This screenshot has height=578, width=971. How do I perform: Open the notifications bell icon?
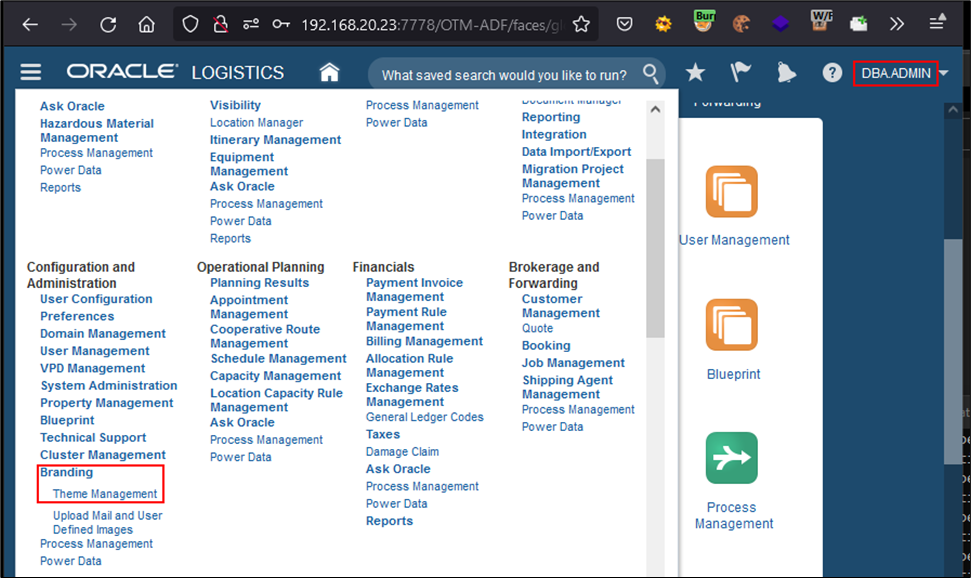pyautogui.click(x=786, y=72)
